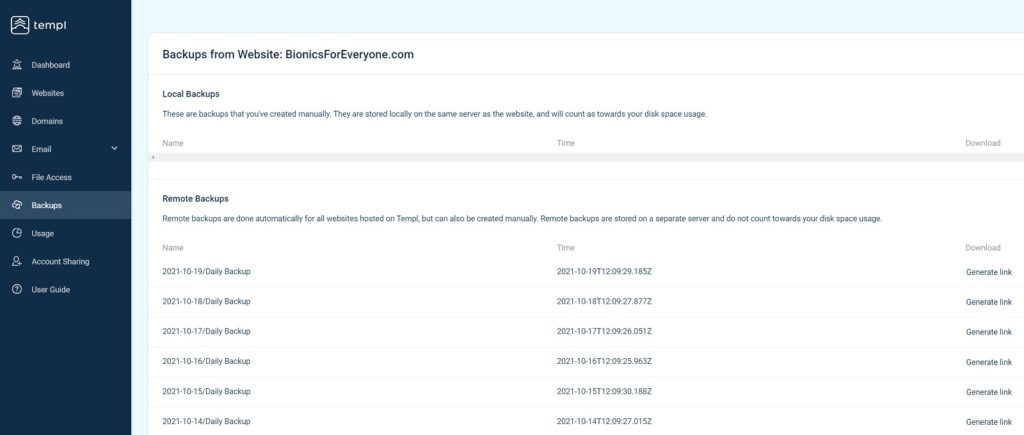Click timestamp 2021-10-16T12:09:25.963Z
This screenshot has height=435, width=1024.
coord(604,361)
